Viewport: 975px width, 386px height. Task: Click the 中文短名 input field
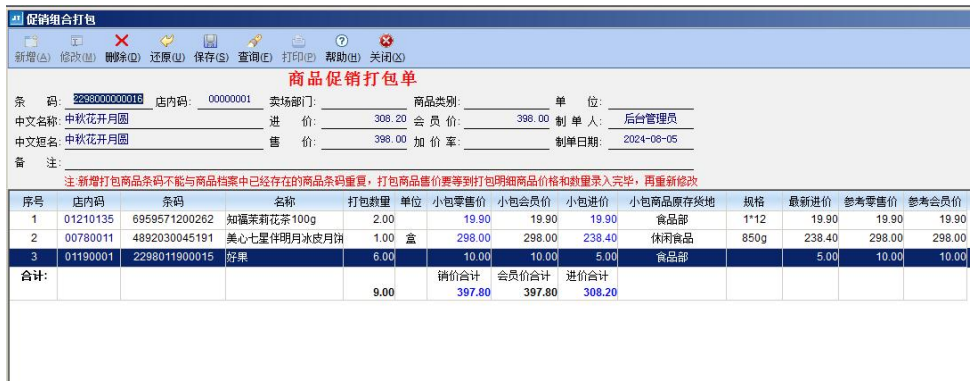coord(164,140)
